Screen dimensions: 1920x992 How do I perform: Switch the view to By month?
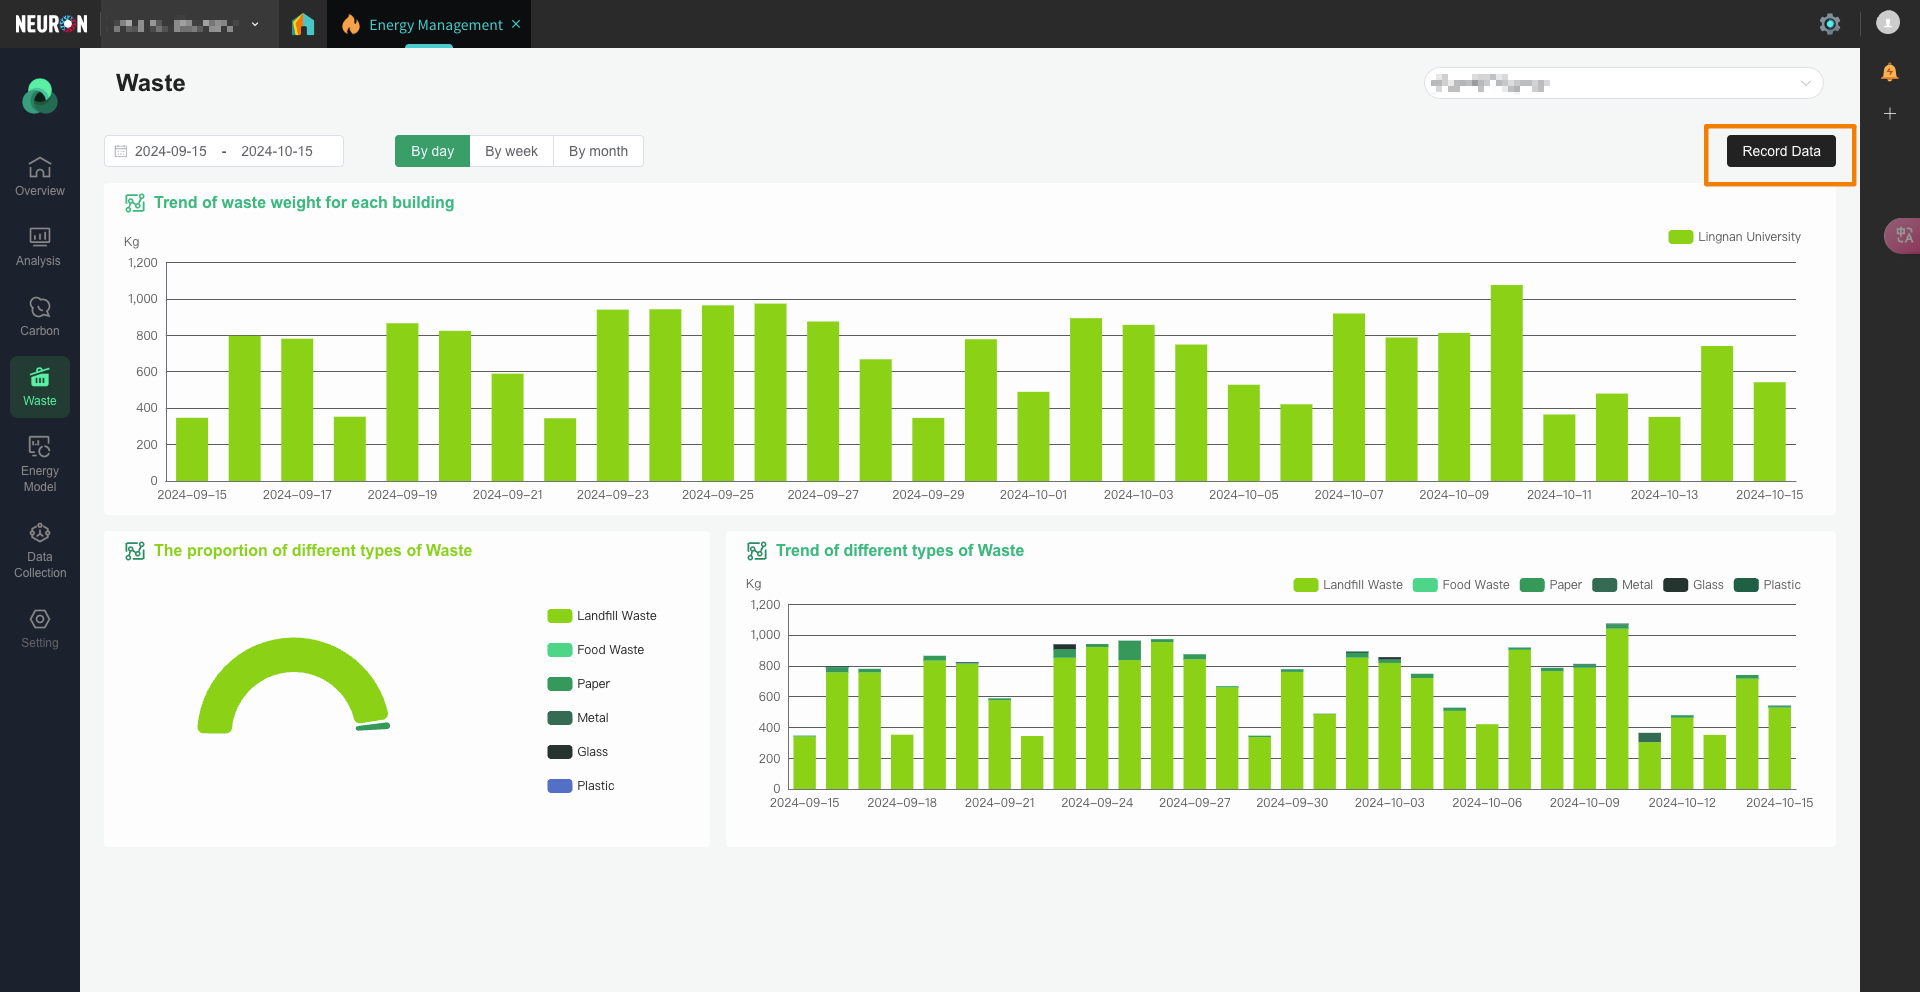(x=598, y=151)
